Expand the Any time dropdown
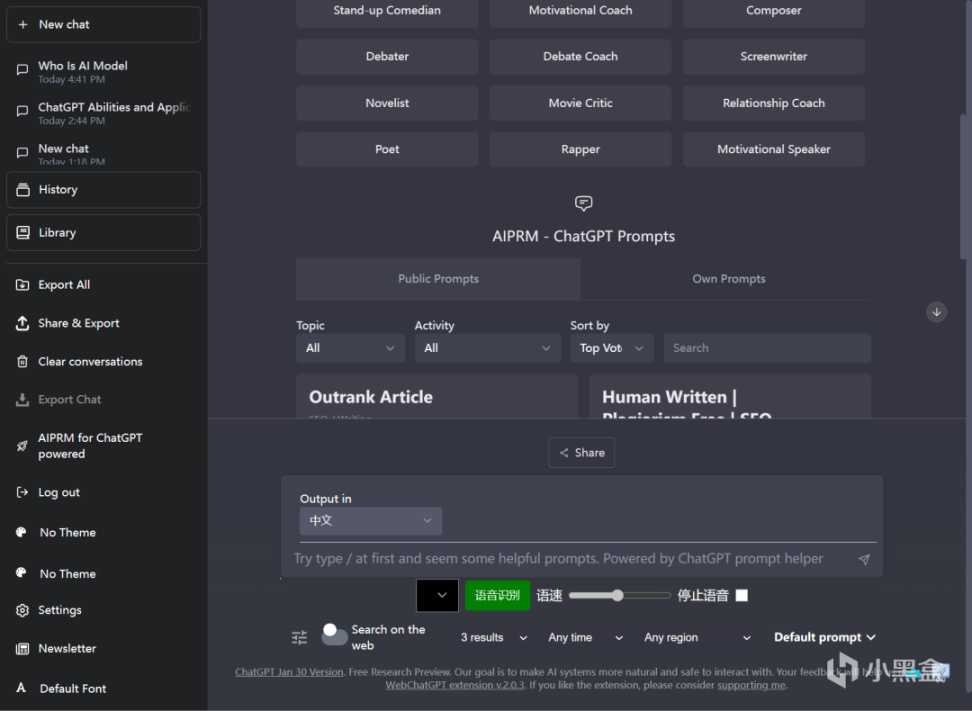 point(585,637)
